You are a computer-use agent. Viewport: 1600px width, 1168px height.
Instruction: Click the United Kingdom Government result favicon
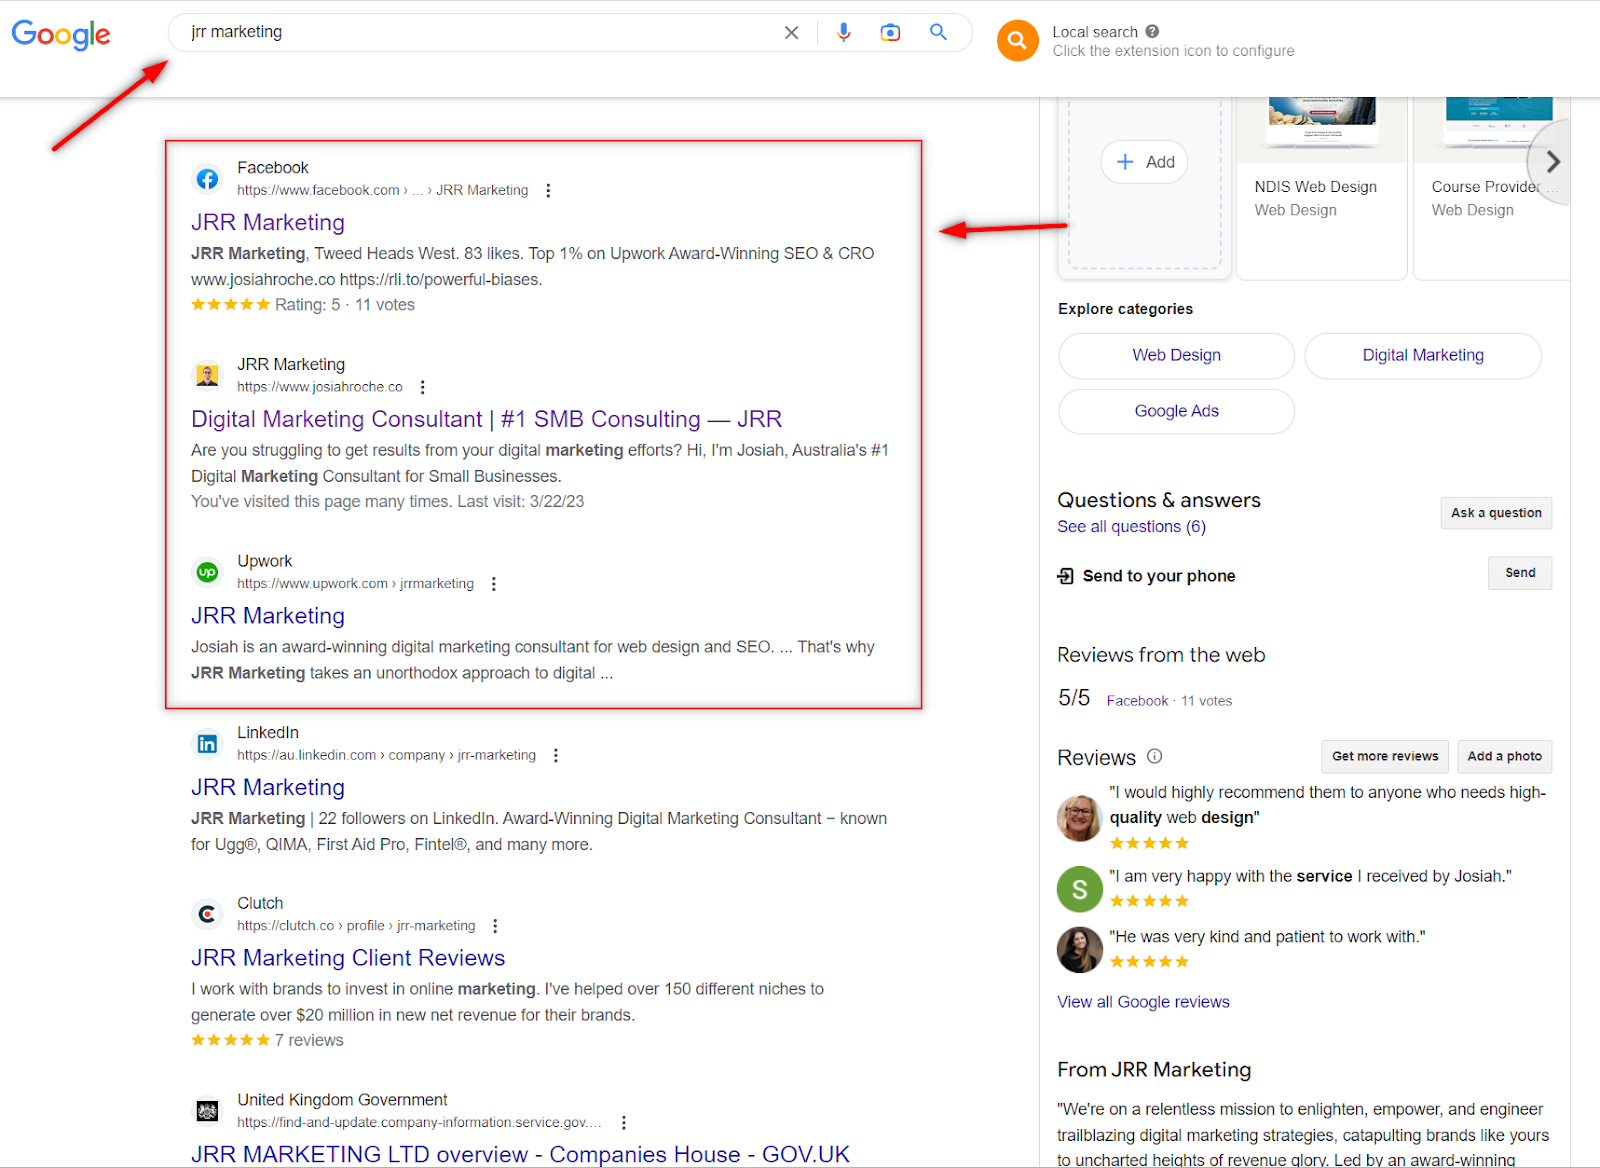tap(207, 1111)
